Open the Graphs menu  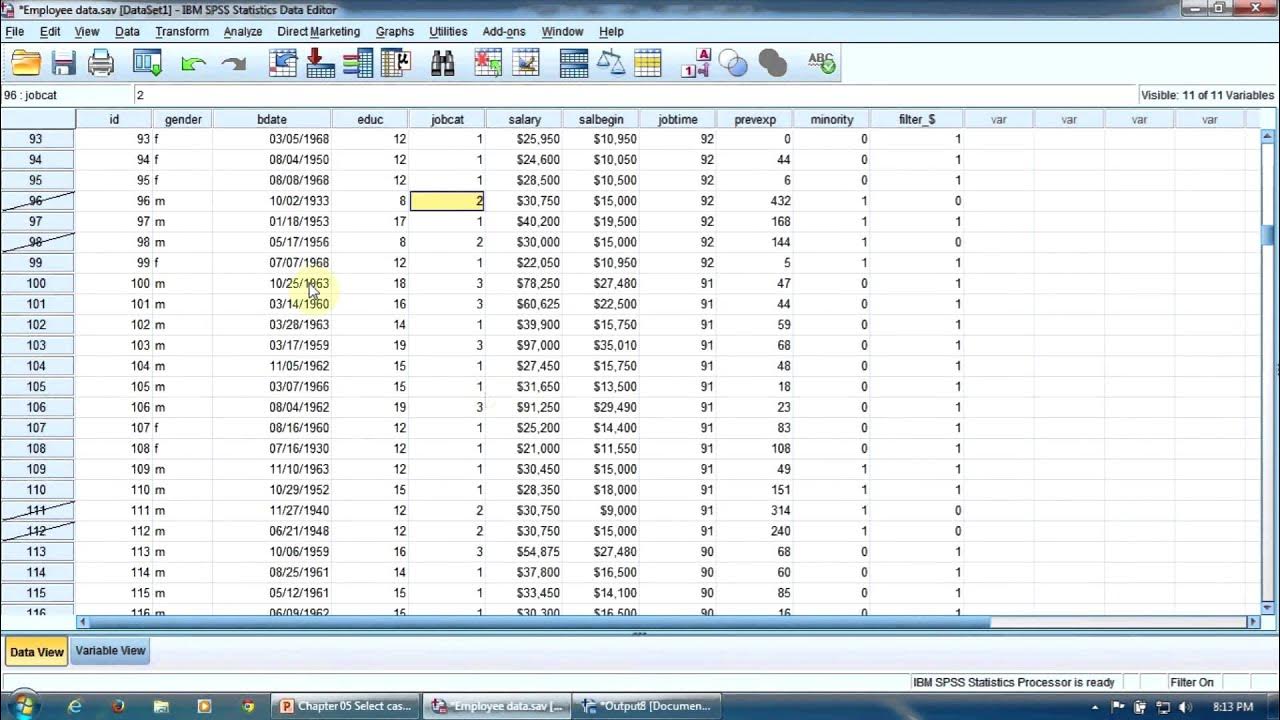(395, 32)
